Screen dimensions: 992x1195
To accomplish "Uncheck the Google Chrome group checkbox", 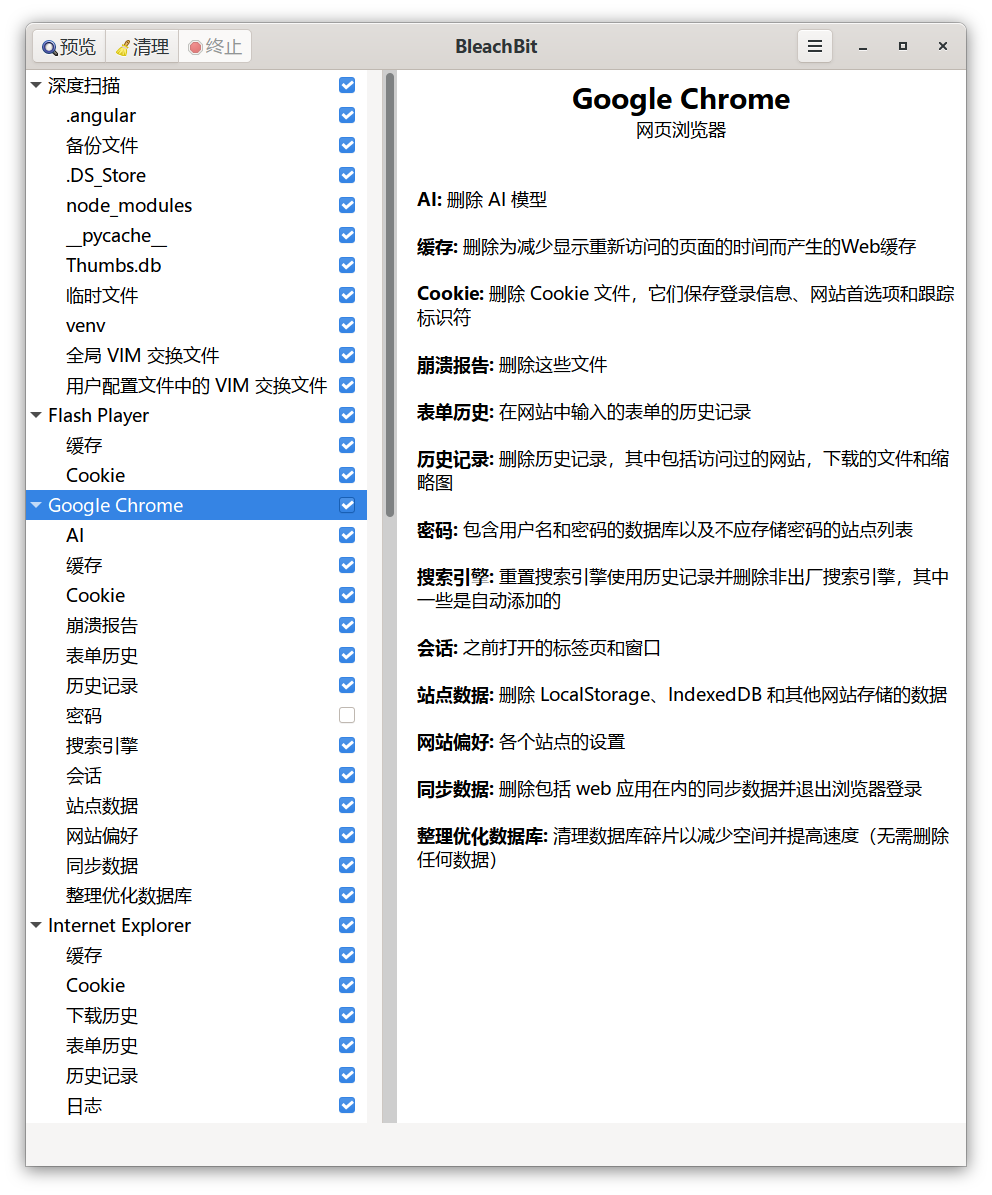I will [x=347, y=505].
